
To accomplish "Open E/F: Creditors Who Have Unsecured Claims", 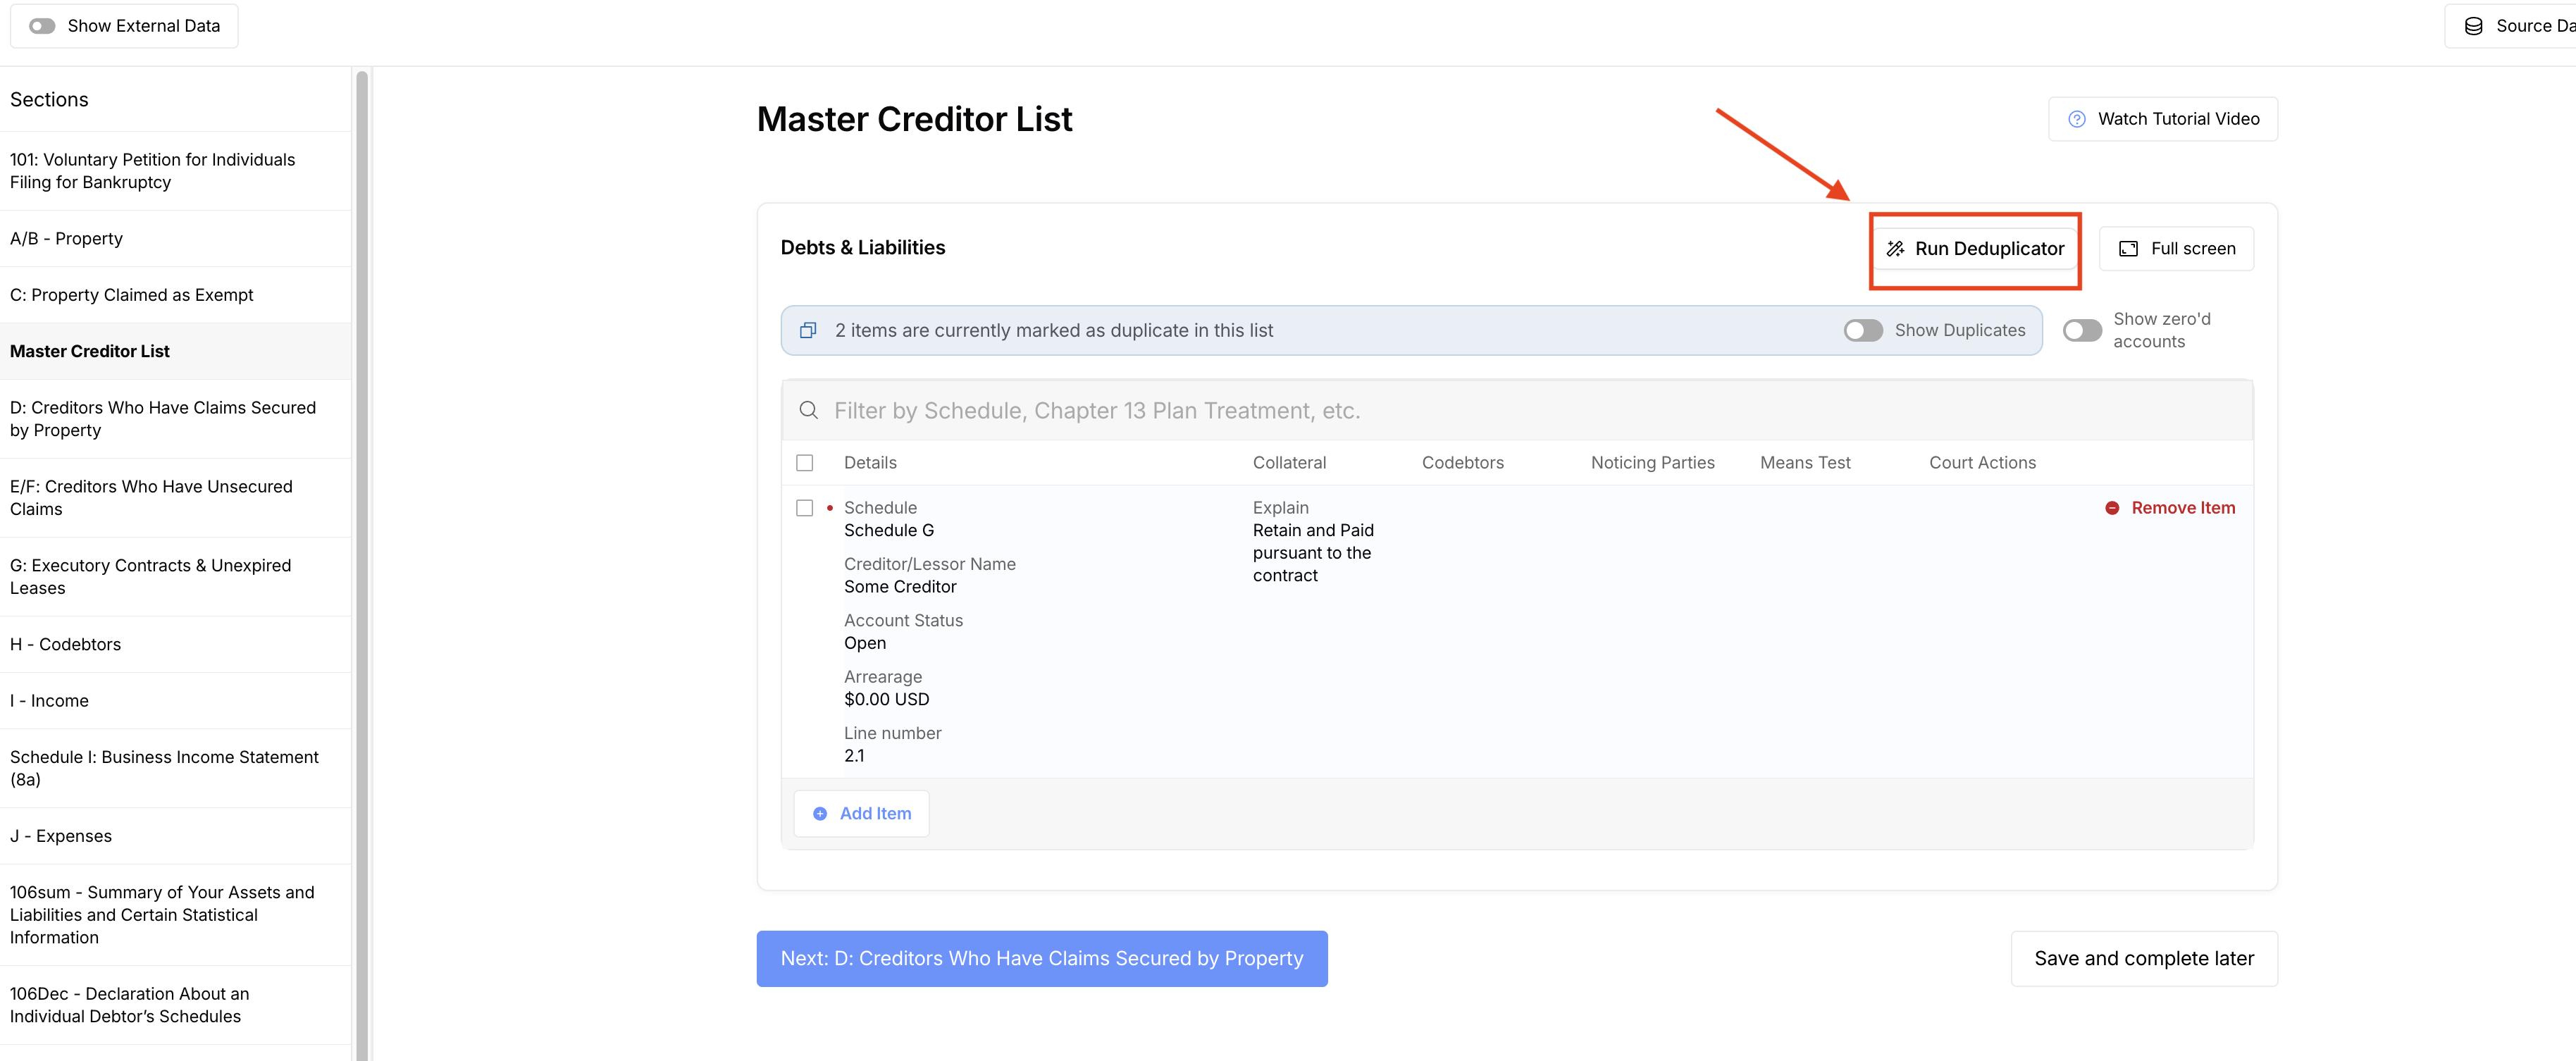I will [175, 498].
